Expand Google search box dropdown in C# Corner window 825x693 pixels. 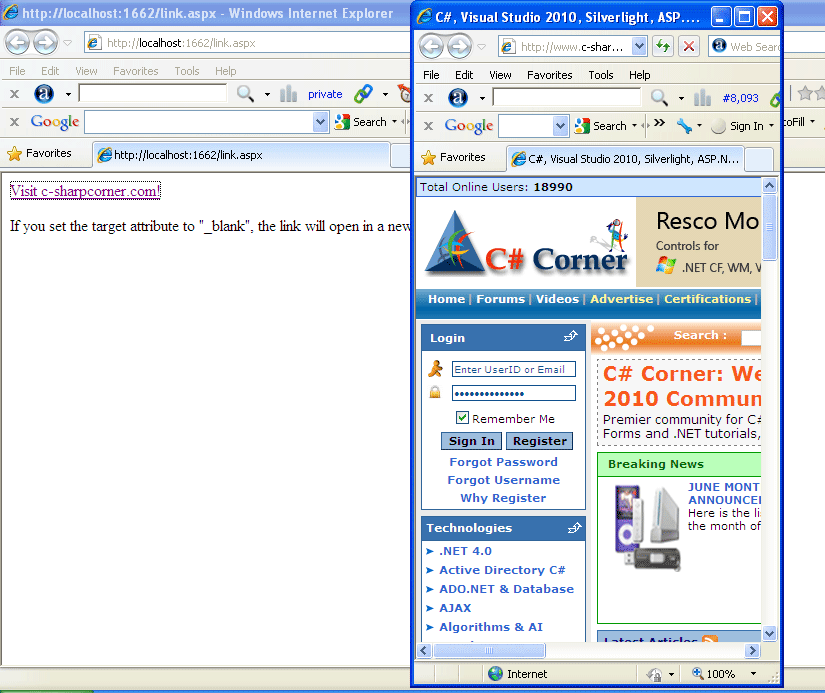pyautogui.click(x=560, y=126)
